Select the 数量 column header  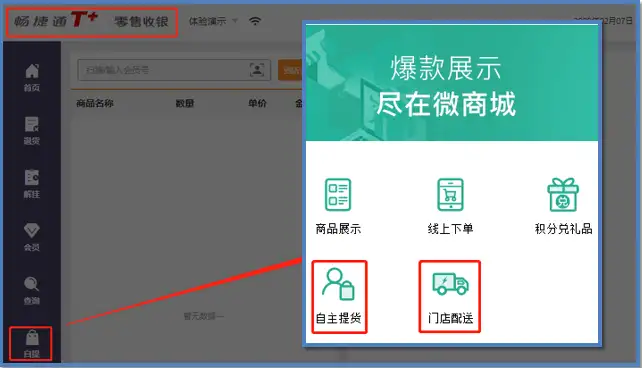point(185,104)
